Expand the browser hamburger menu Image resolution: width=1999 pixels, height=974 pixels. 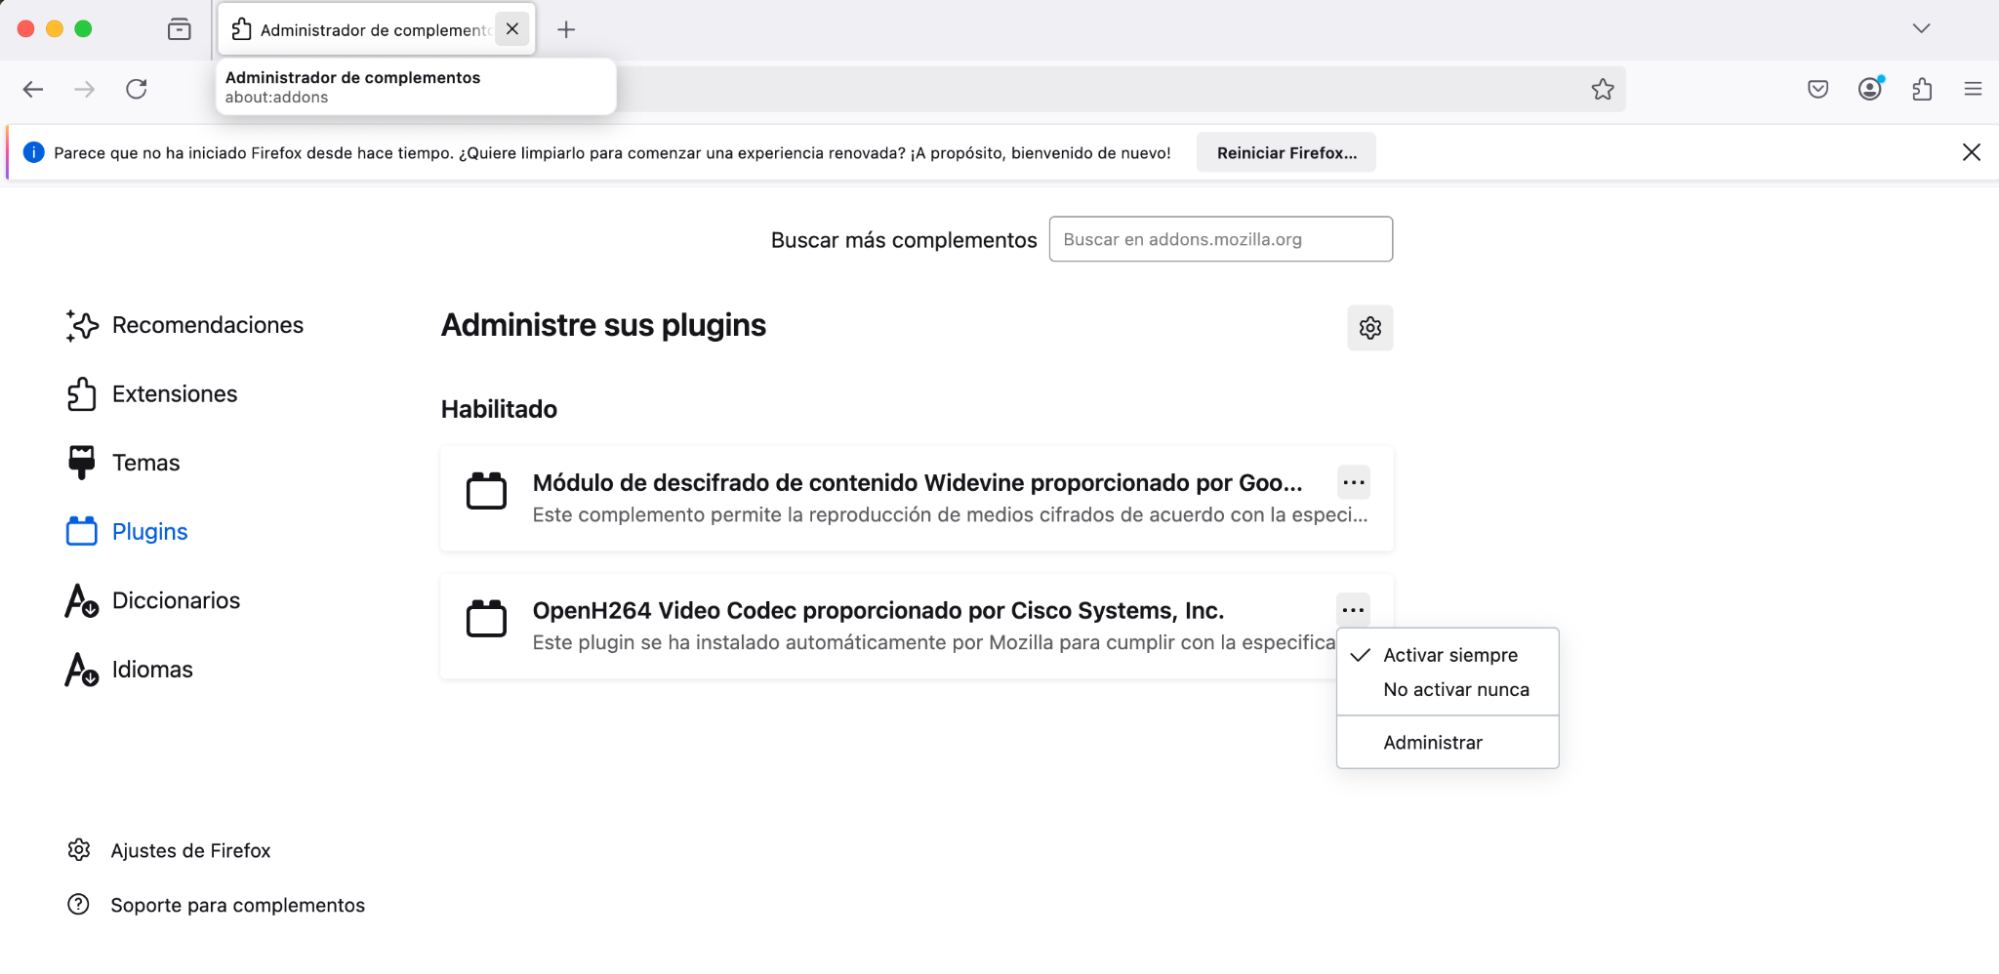tap(1973, 89)
